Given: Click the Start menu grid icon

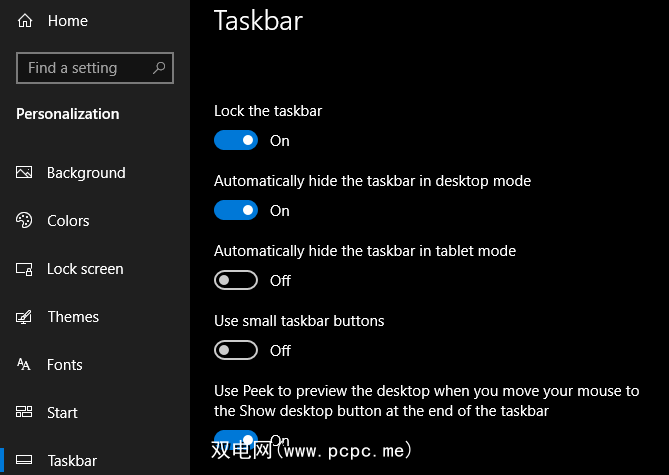Looking at the screenshot, I should coord(25,413).
